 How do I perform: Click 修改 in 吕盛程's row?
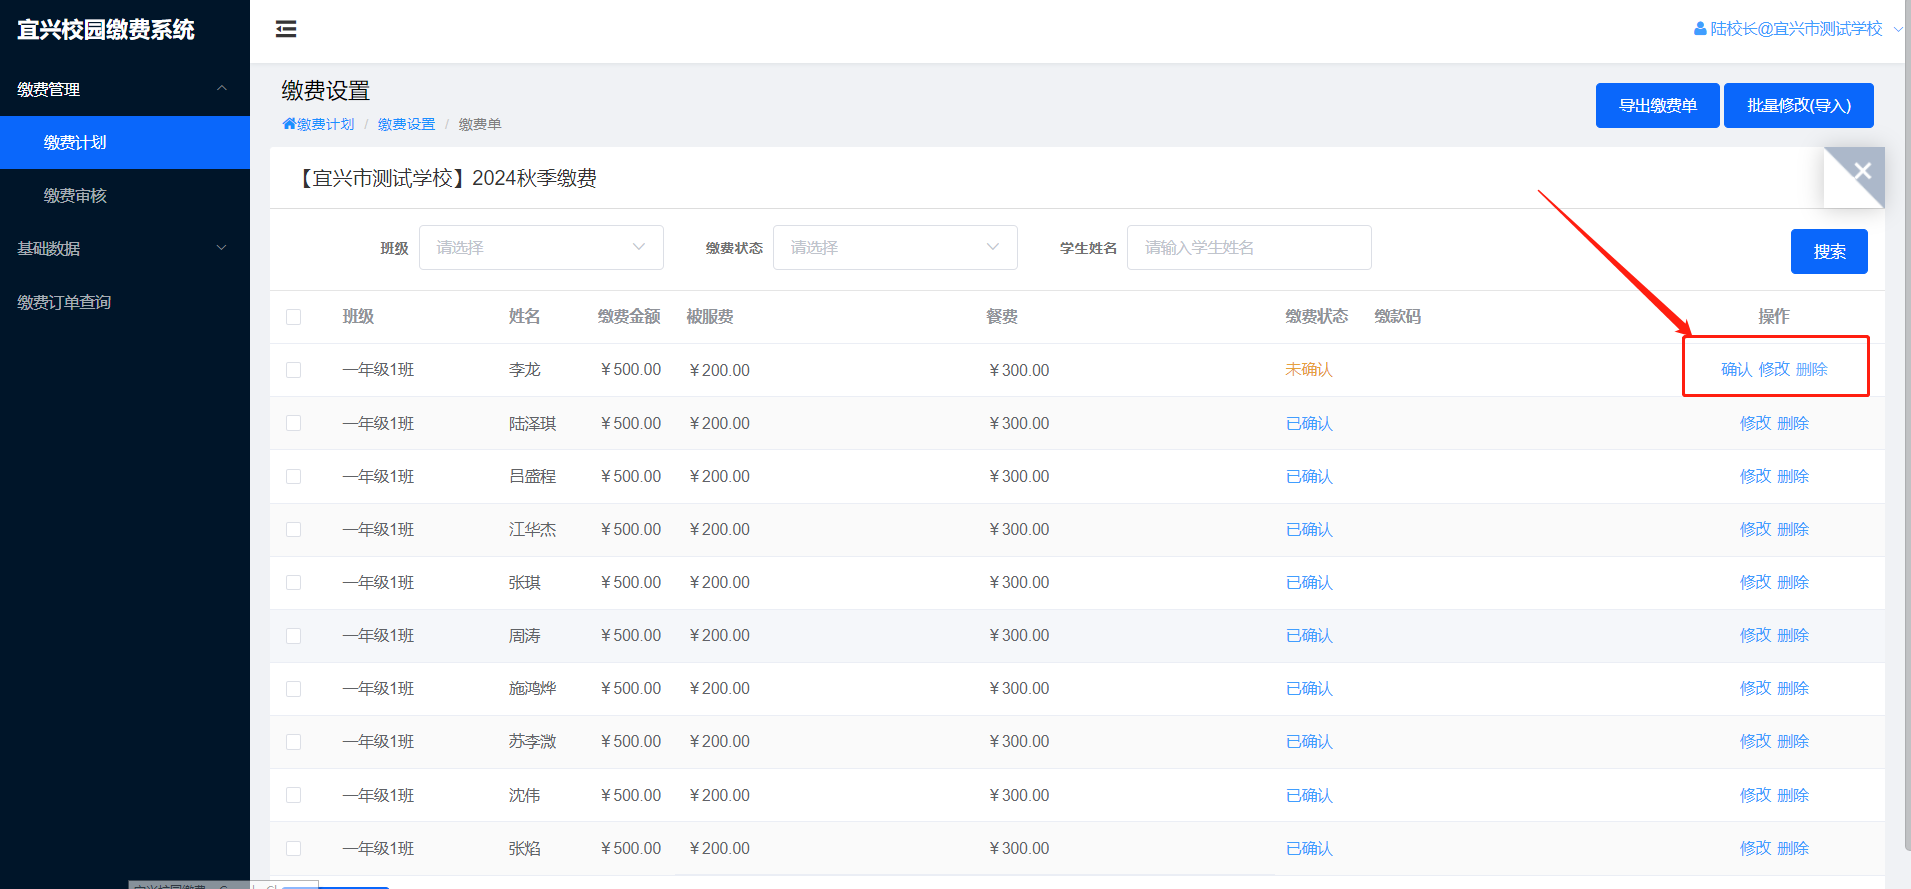click(1755, 476)
